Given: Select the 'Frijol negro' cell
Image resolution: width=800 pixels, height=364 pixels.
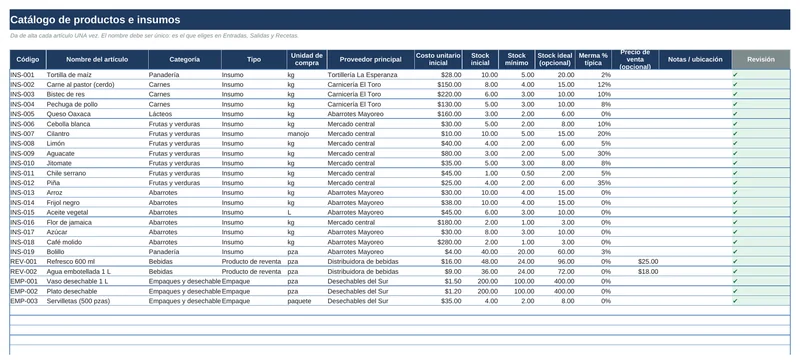Looking at the screenshot, I should (97, 203).
